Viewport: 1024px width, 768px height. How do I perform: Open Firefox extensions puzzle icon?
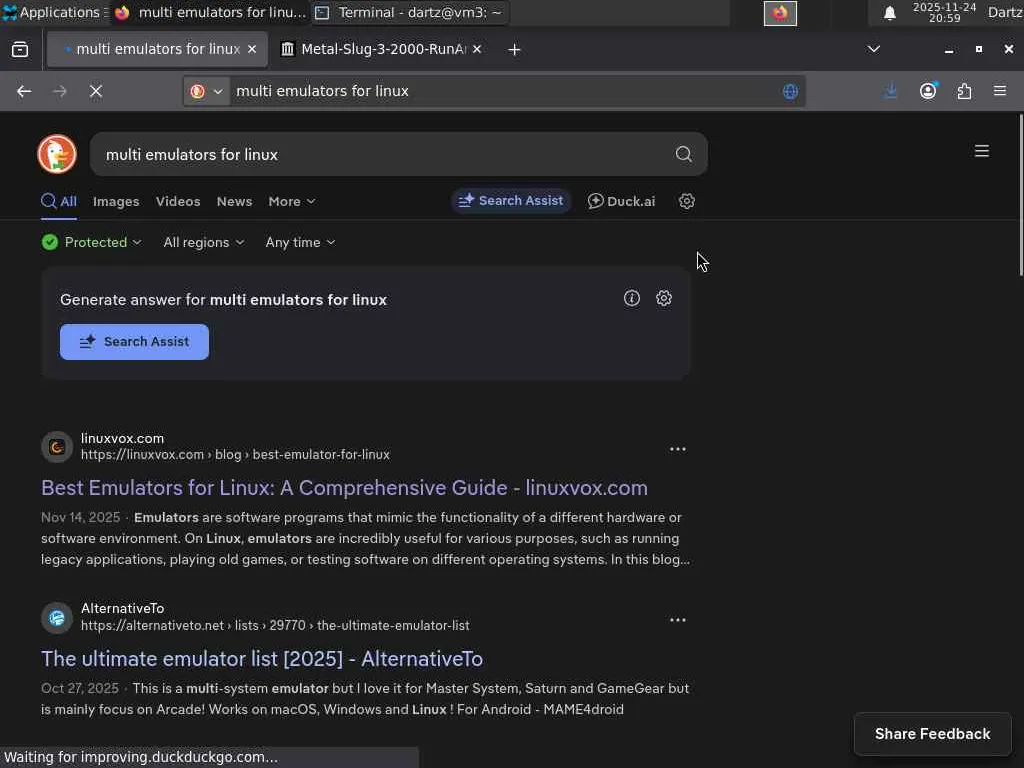964,91
